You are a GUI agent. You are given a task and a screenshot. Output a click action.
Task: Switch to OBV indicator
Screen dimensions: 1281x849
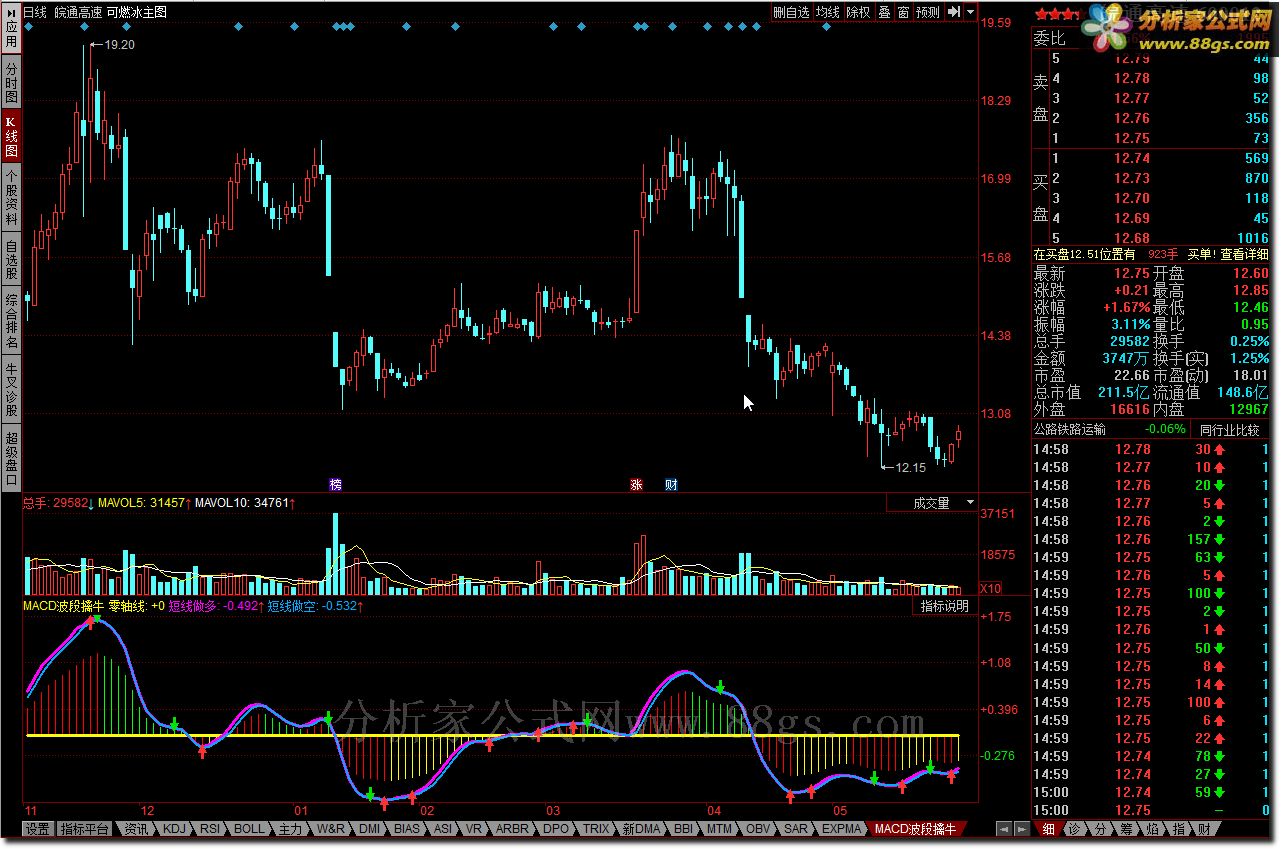pyautogui.click(x=759, y=829)
